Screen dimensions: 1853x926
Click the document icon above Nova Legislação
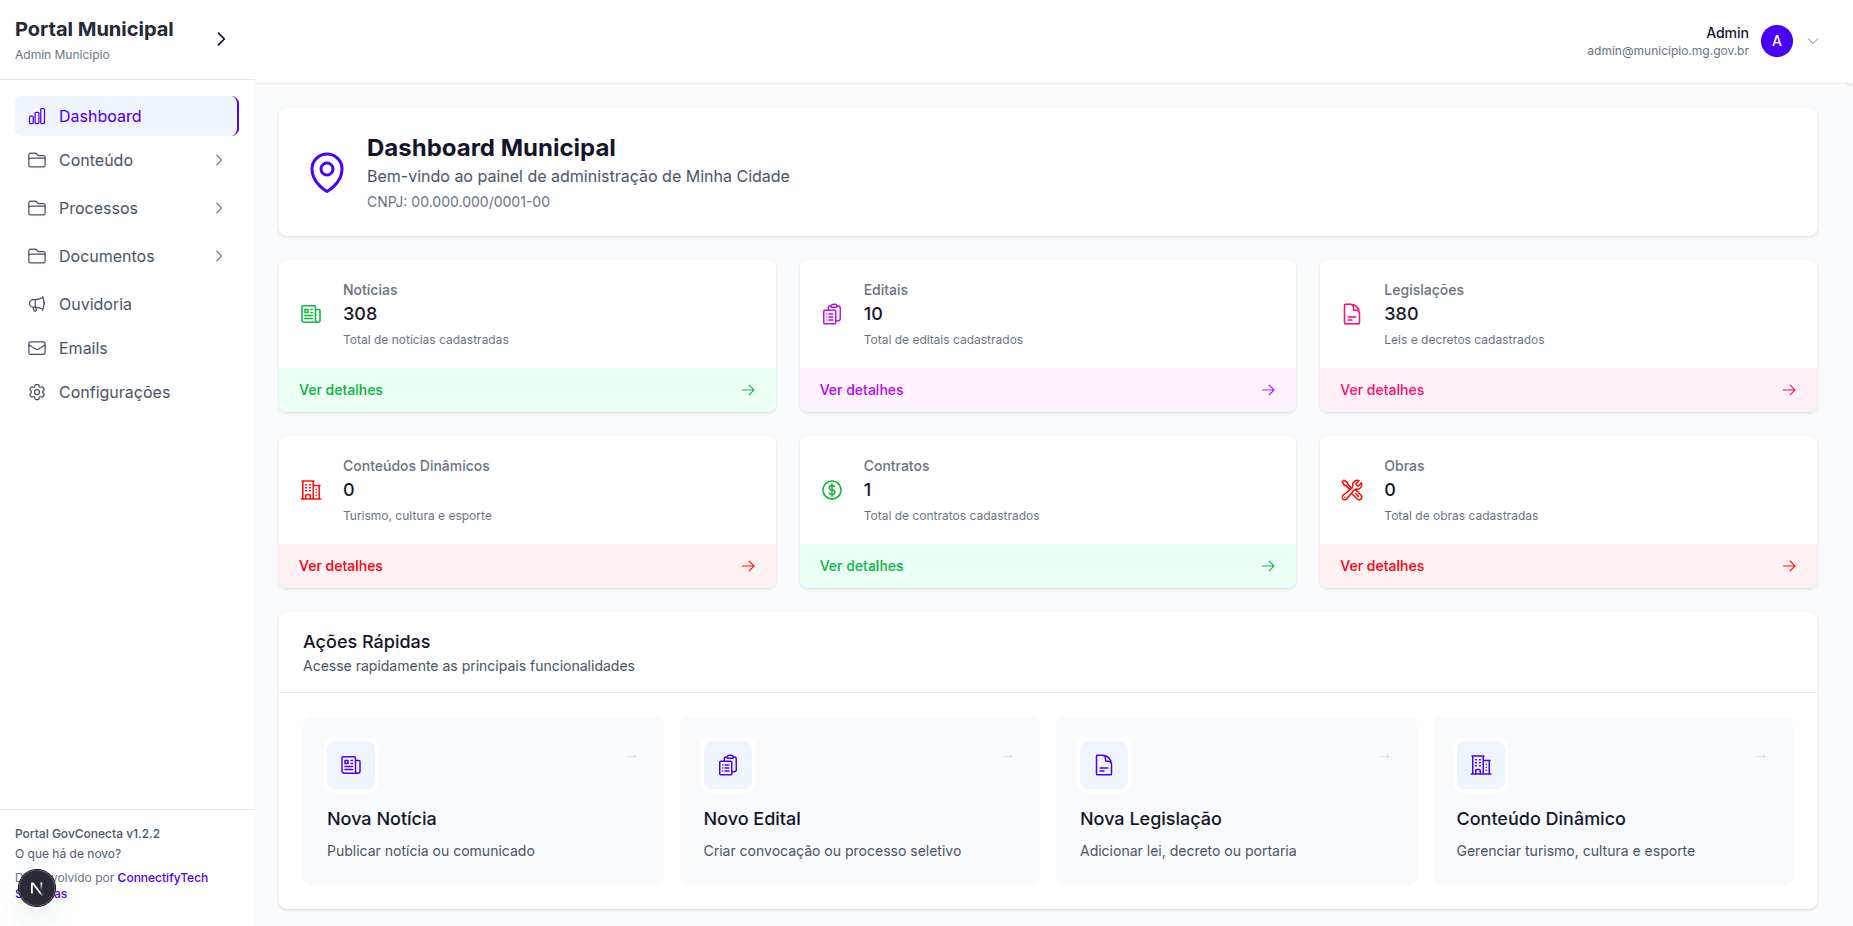pyautogui.click(x=1104, y=764)
